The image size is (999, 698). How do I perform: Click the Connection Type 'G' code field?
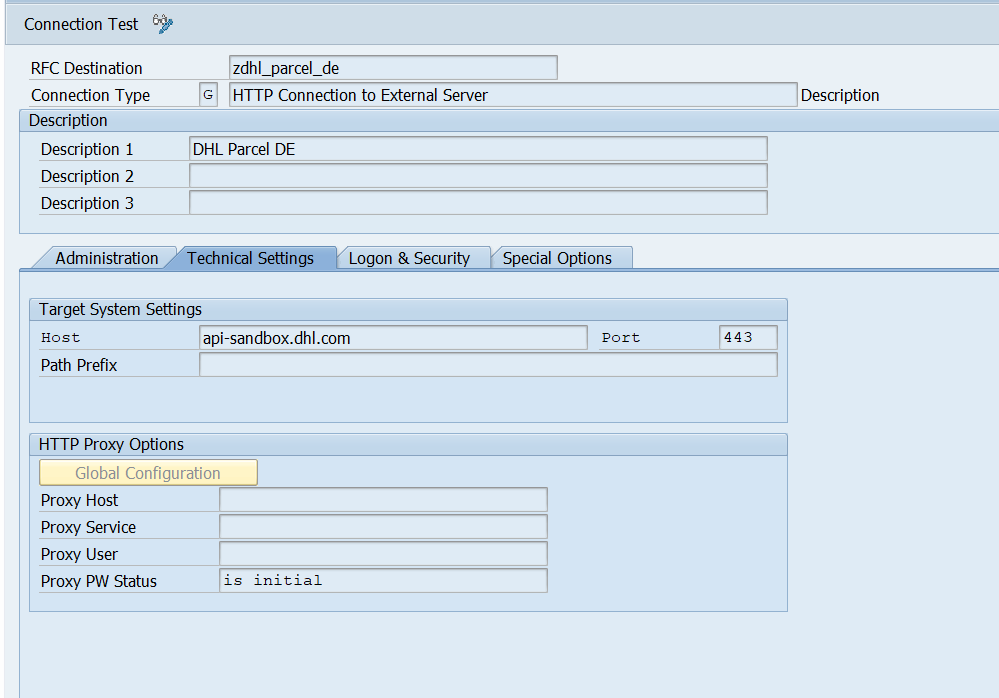(208, 95)
